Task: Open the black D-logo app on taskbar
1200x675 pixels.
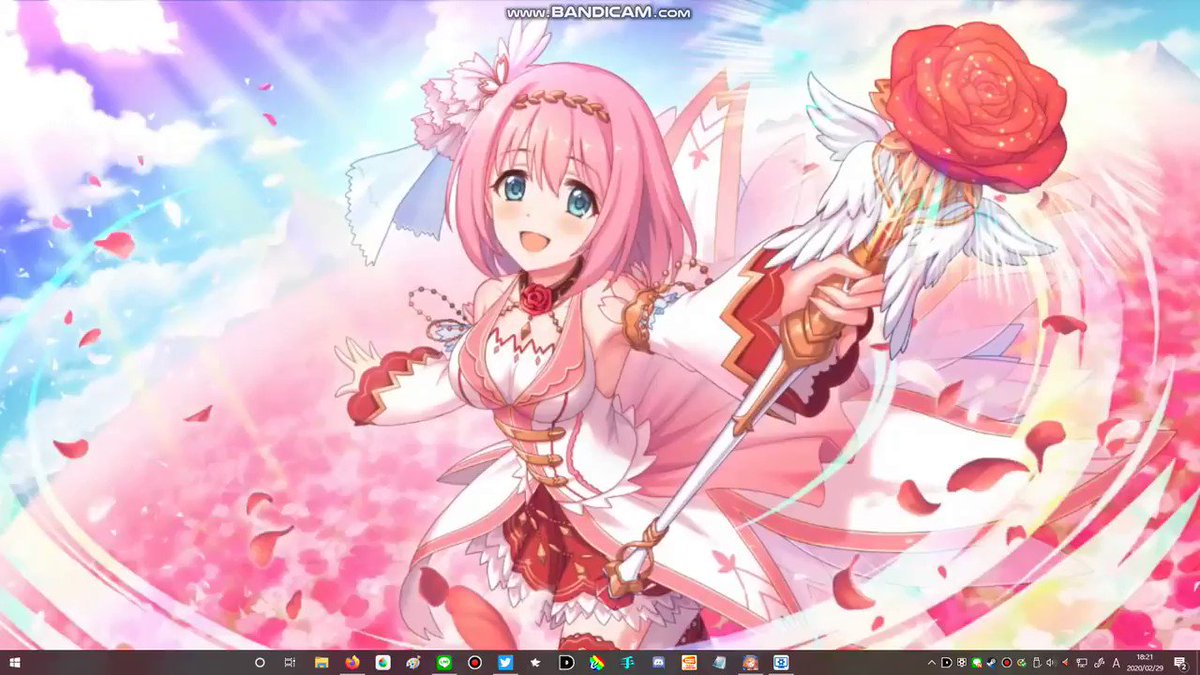Action: coord(566,662)
